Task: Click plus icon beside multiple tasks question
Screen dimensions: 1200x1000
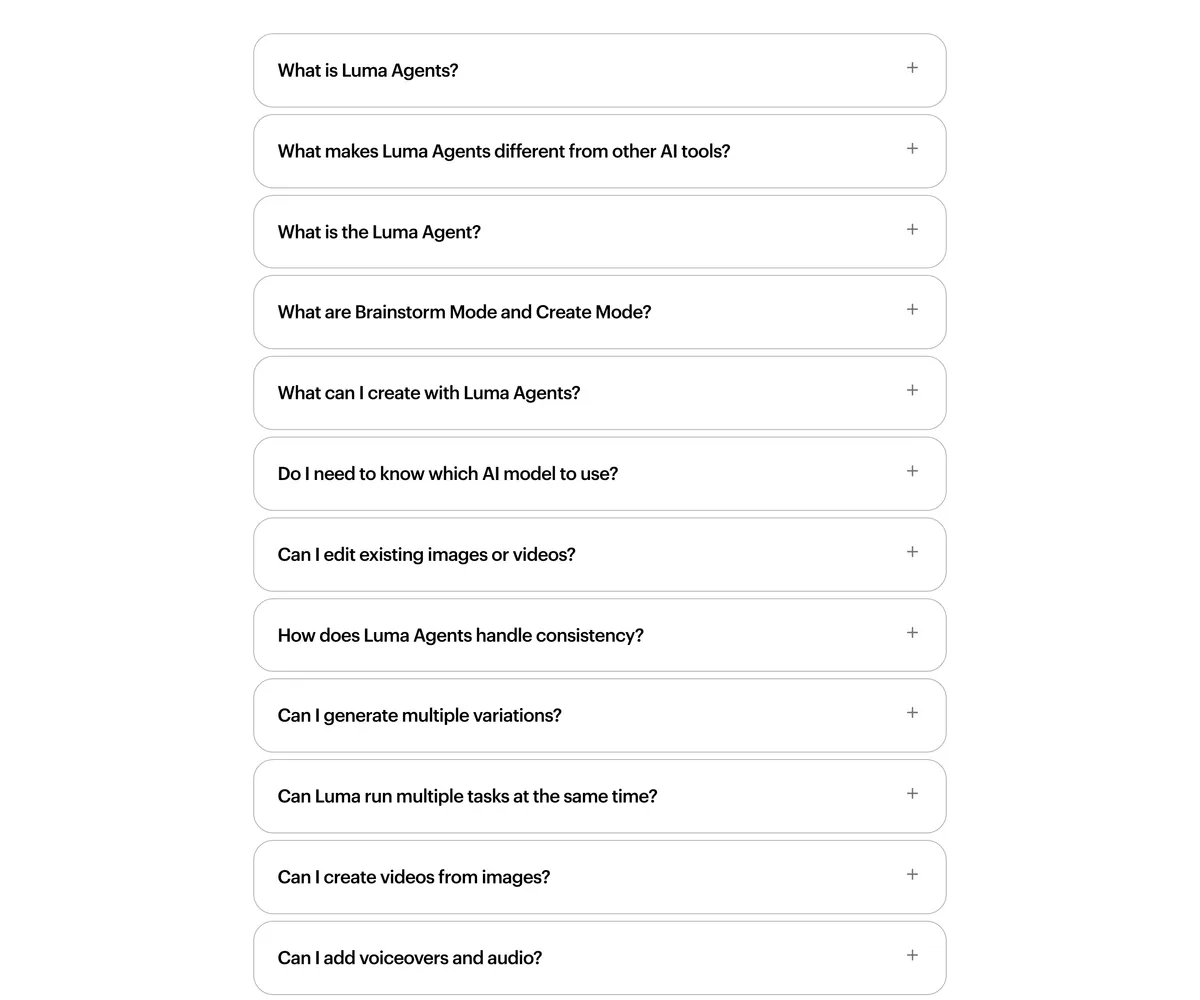Action: 912,794
